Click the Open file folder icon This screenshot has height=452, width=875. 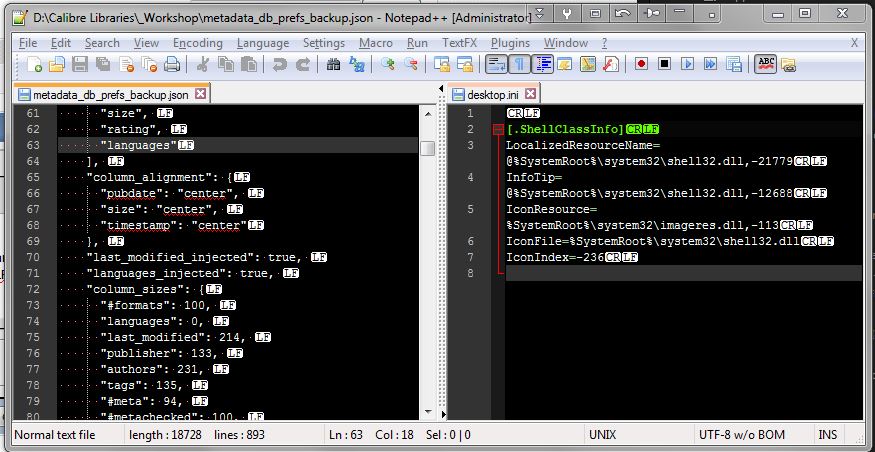(56, 65)
